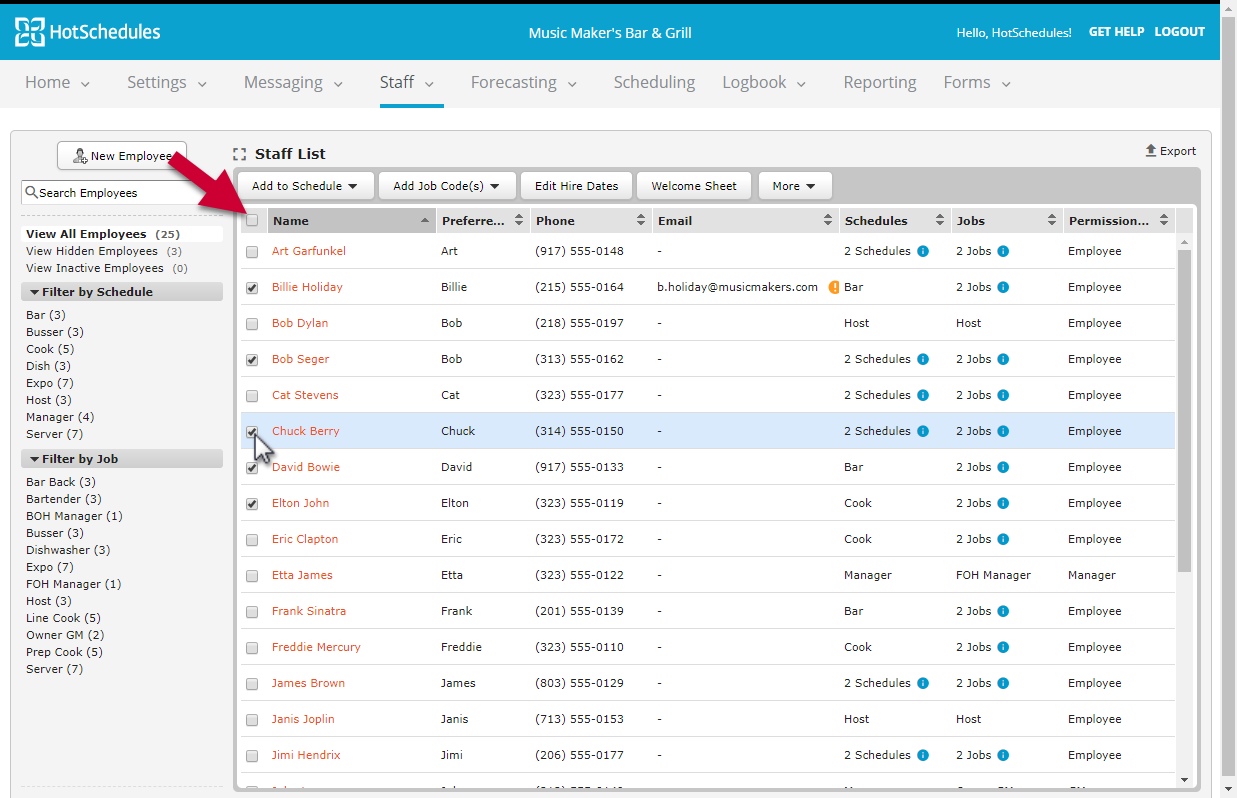Collapse the Filter by Job section
The height and width of the screenshot is (798, 1237).
point(122,459)
